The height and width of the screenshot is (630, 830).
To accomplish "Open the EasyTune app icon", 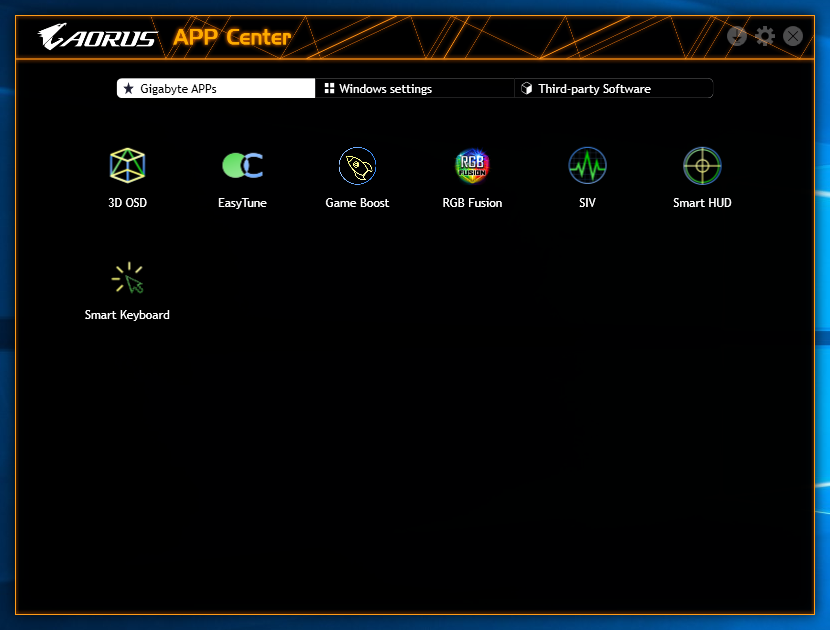I will pos(242,166).
